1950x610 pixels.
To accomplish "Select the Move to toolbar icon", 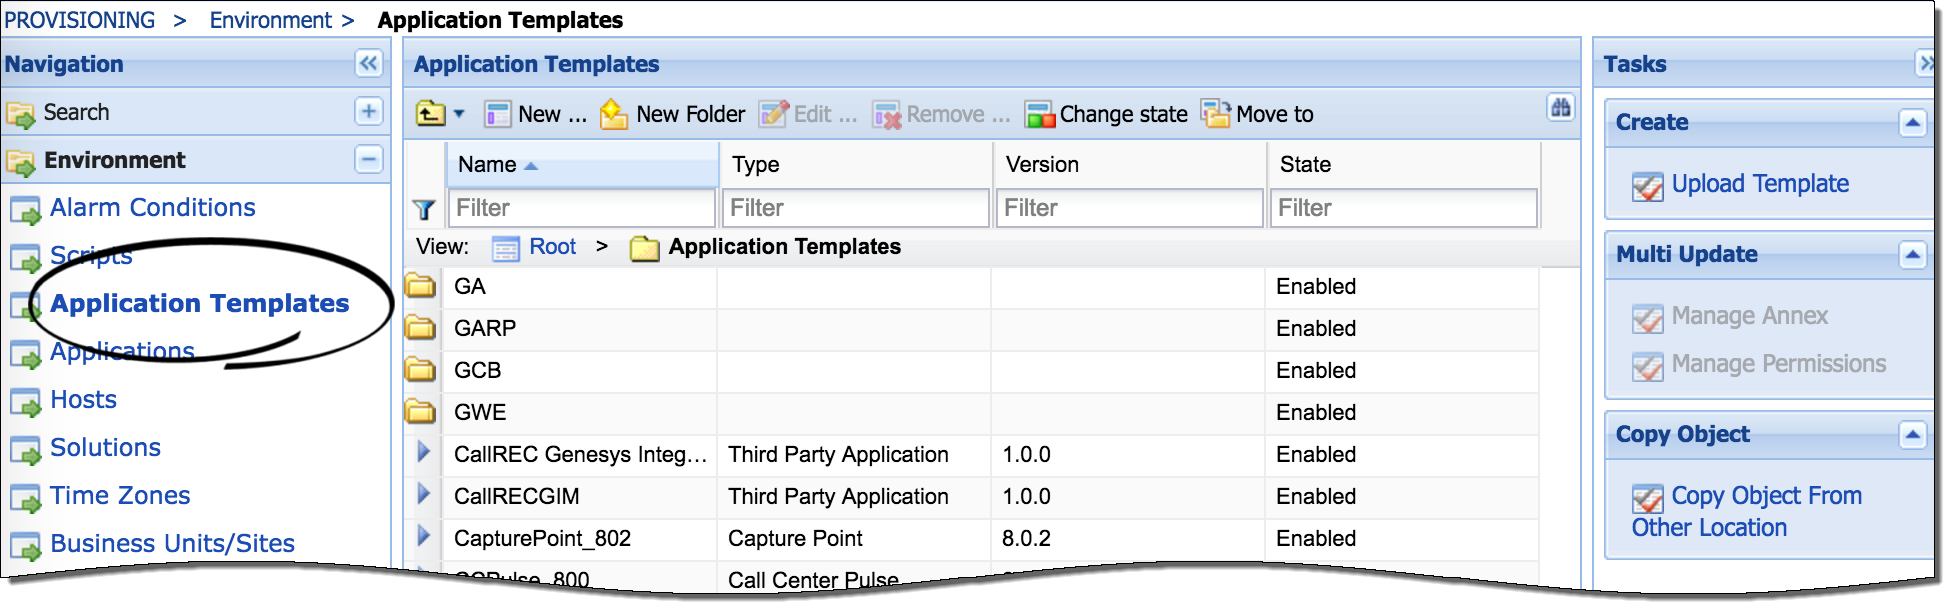I will tap(1215, 113).
